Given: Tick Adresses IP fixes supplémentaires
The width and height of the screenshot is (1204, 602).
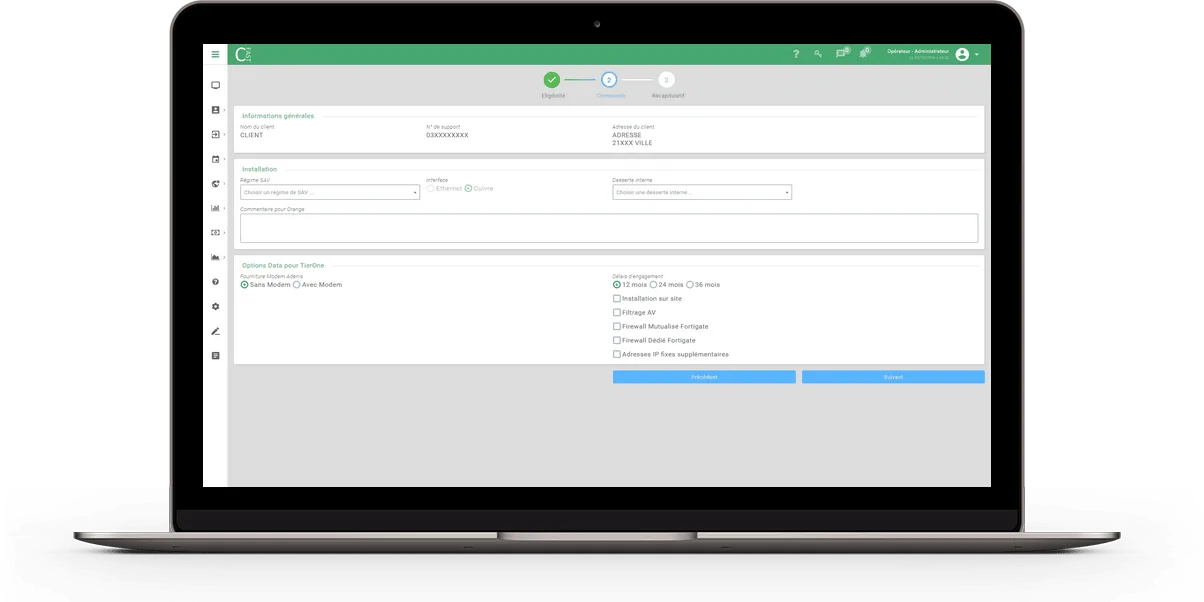Looking at the screenshot, I should (x=616, y=355).
